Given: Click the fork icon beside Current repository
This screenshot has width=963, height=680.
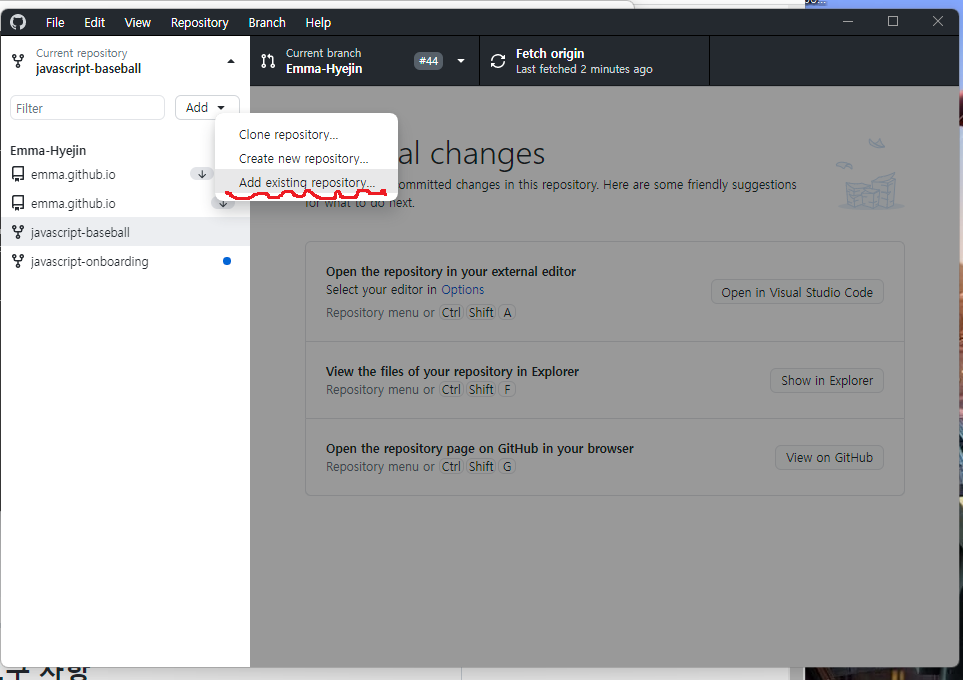Looking at the screenshot, I should [x=18, y=61].
